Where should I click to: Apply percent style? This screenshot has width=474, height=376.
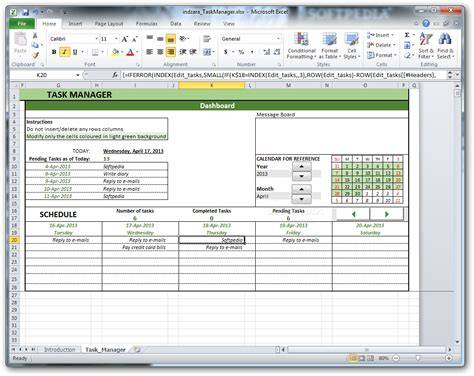click(241, 52)
